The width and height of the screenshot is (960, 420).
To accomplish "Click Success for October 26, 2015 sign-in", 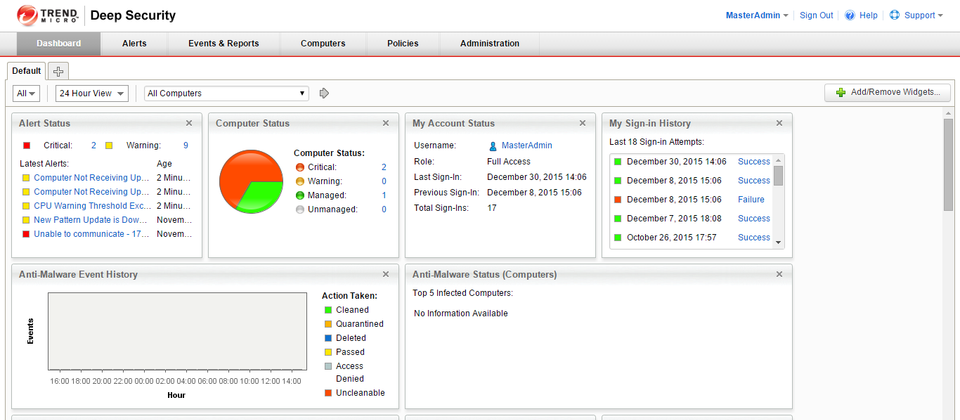I will pyautogui.click(x=754, y=238).
